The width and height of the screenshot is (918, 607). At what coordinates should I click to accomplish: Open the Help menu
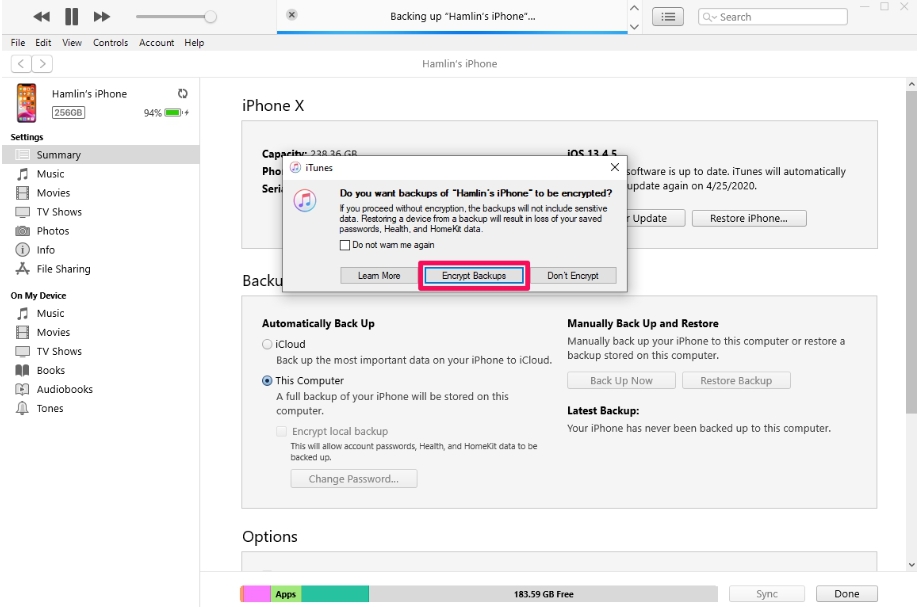194,43
